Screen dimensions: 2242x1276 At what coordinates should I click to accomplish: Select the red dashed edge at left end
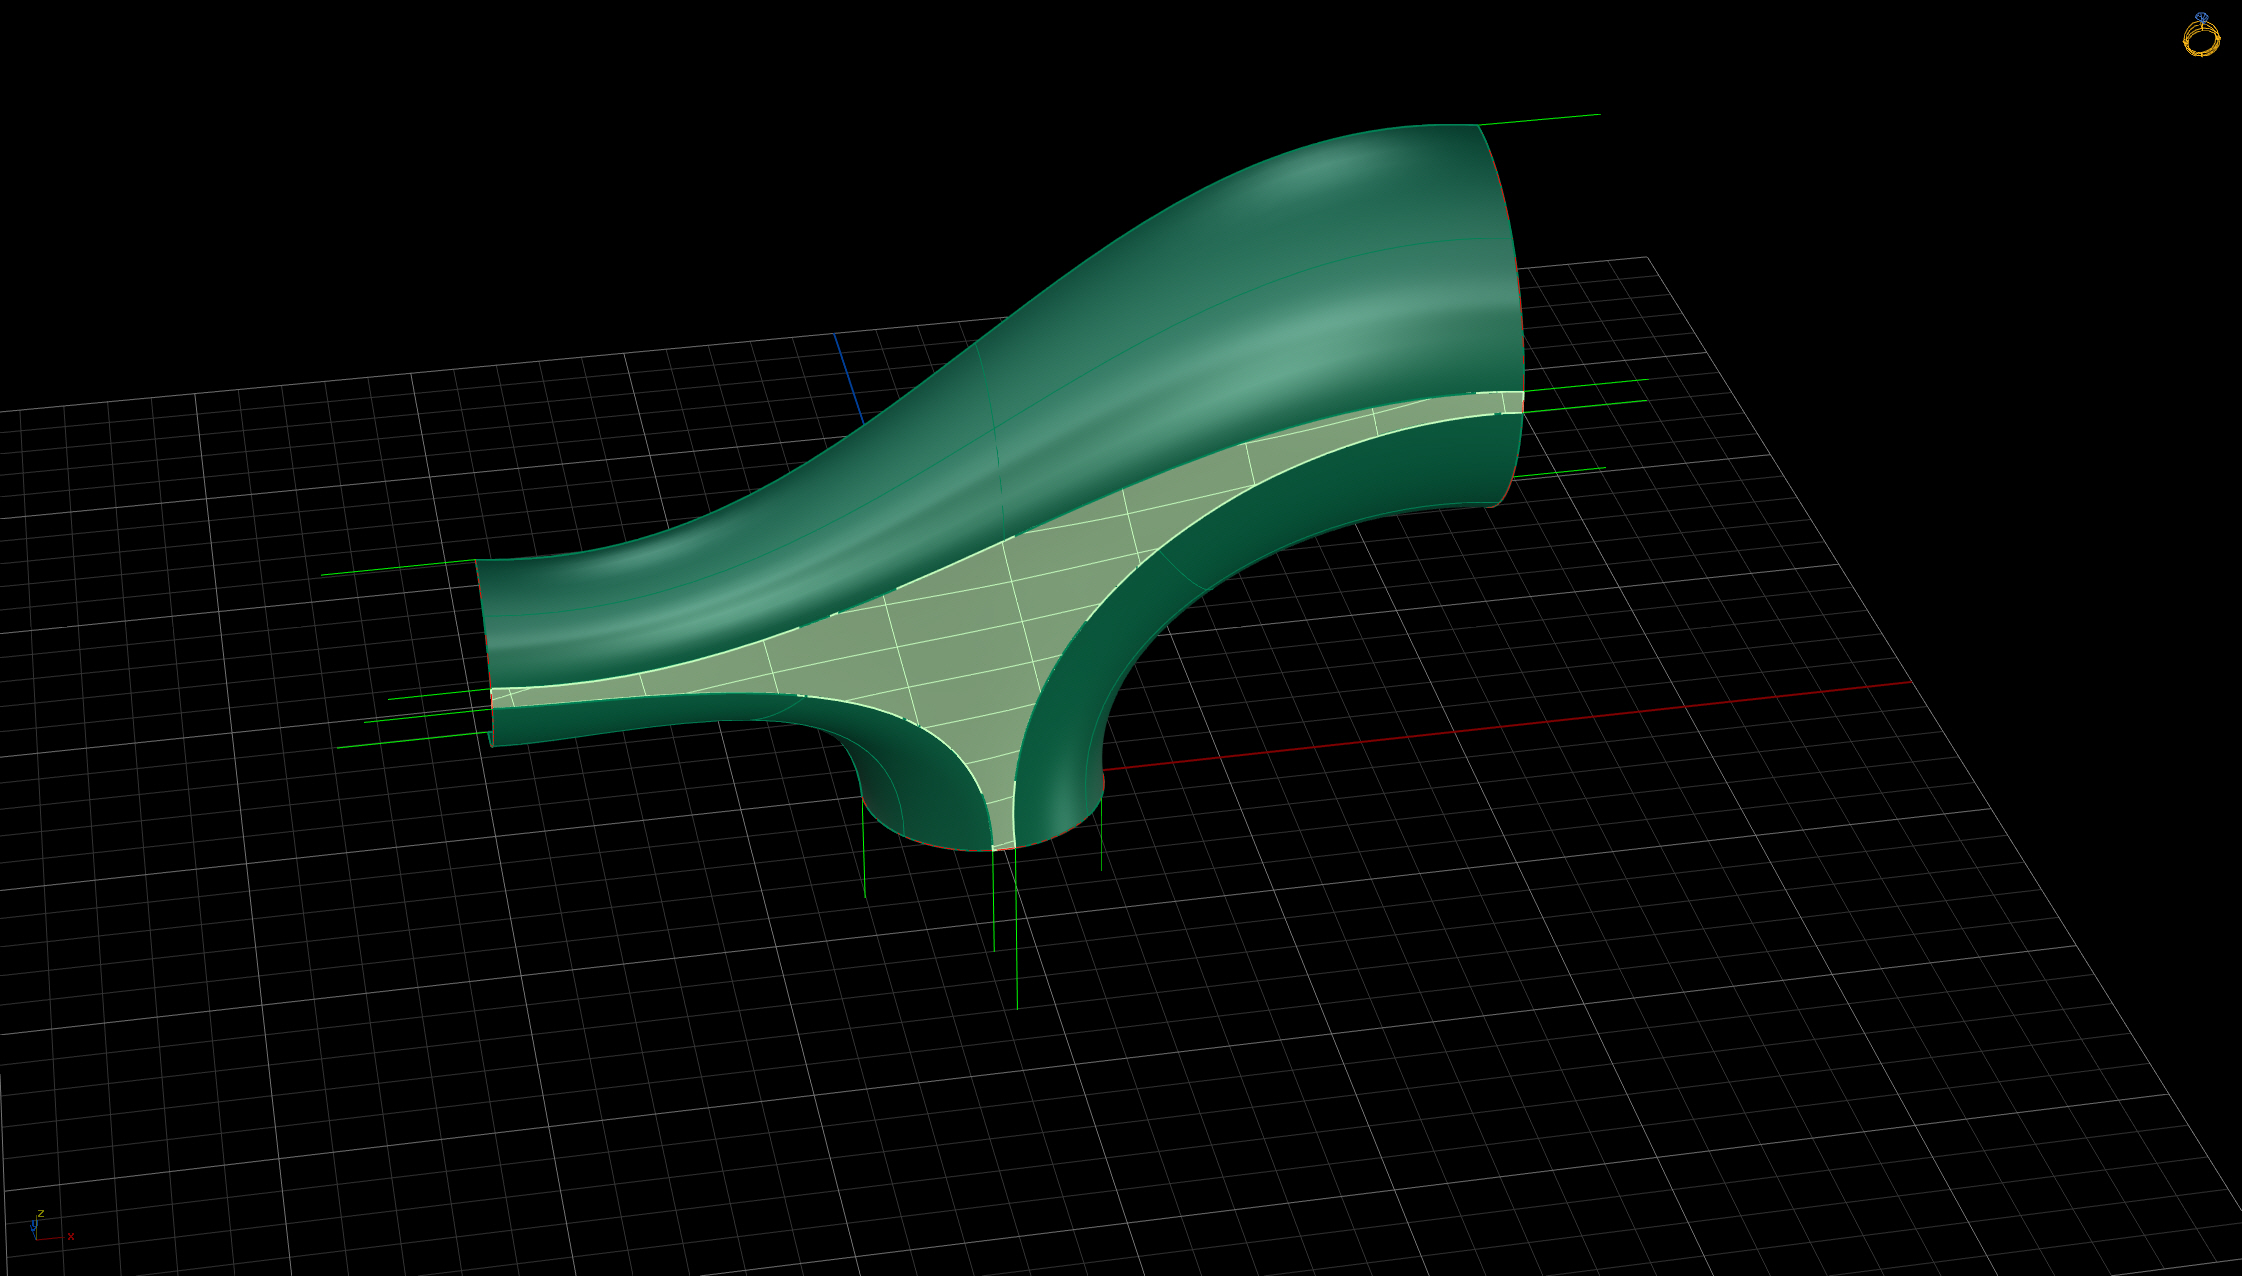[483, 625]
